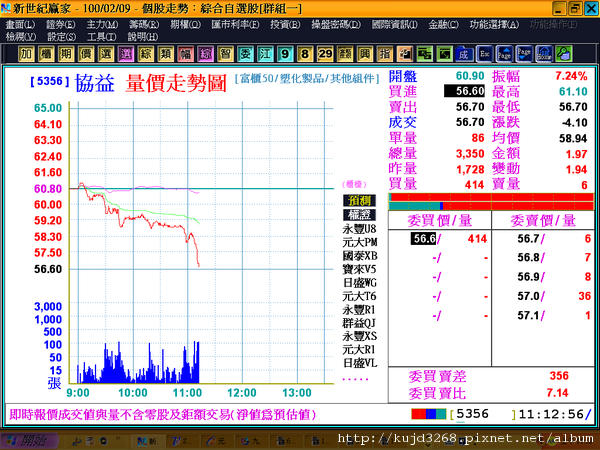Open the 委 cyan toolbar icon
Screen dimensions: 600x450
point(245,54)
